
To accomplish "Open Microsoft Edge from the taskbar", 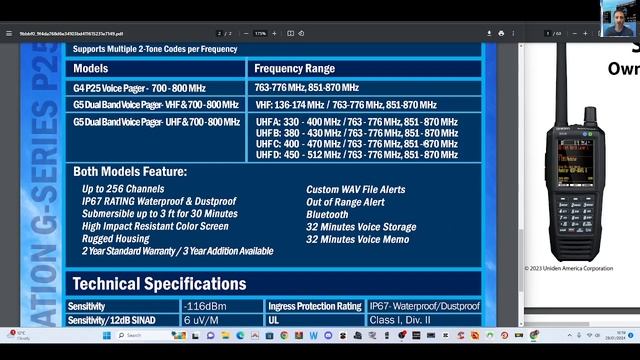I will point(240,336).
